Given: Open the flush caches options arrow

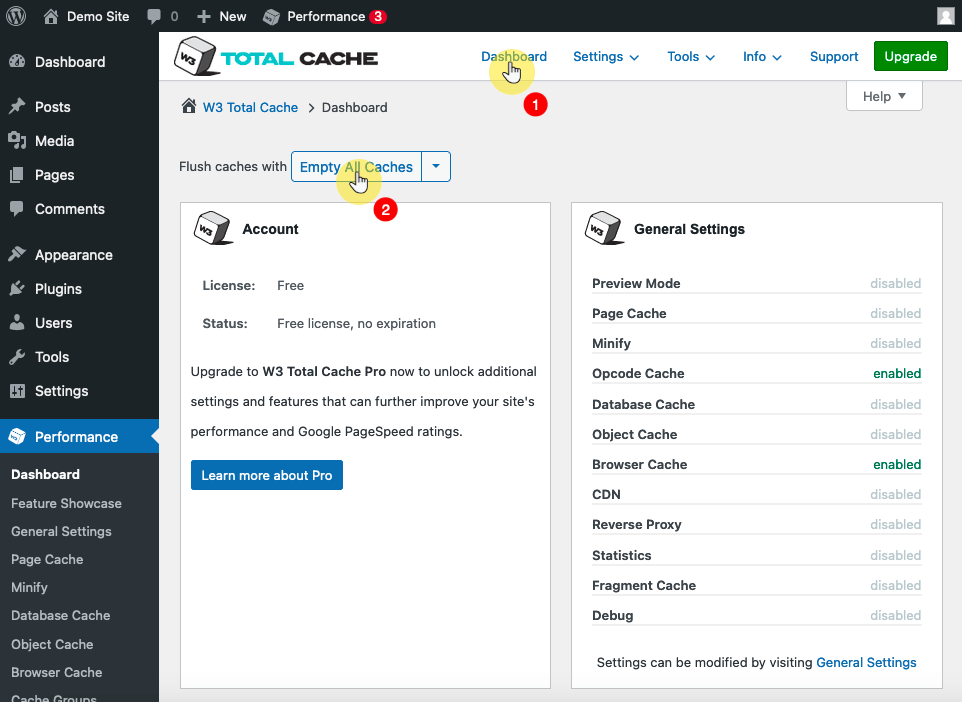Looking at the screenshot, I should coord(436,166).
